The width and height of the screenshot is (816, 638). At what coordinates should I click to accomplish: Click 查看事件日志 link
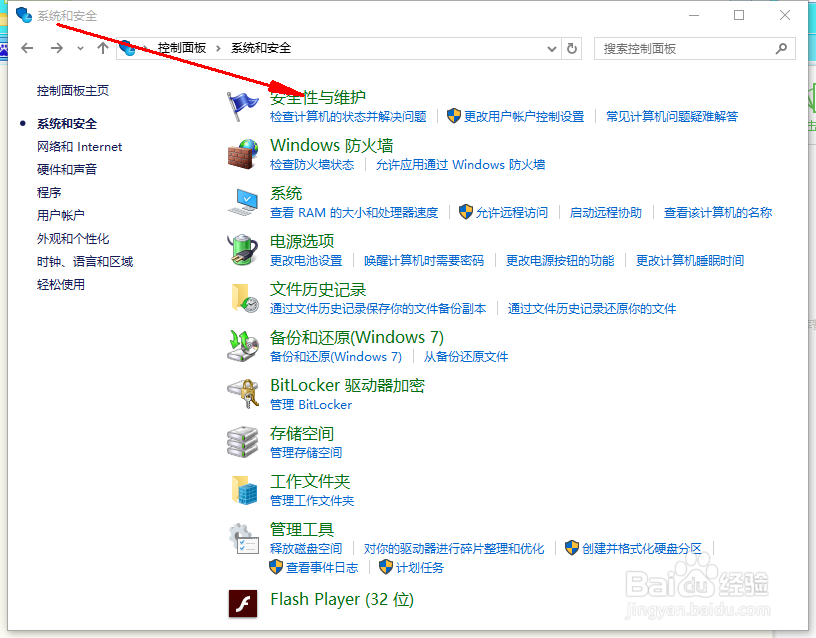322,568
